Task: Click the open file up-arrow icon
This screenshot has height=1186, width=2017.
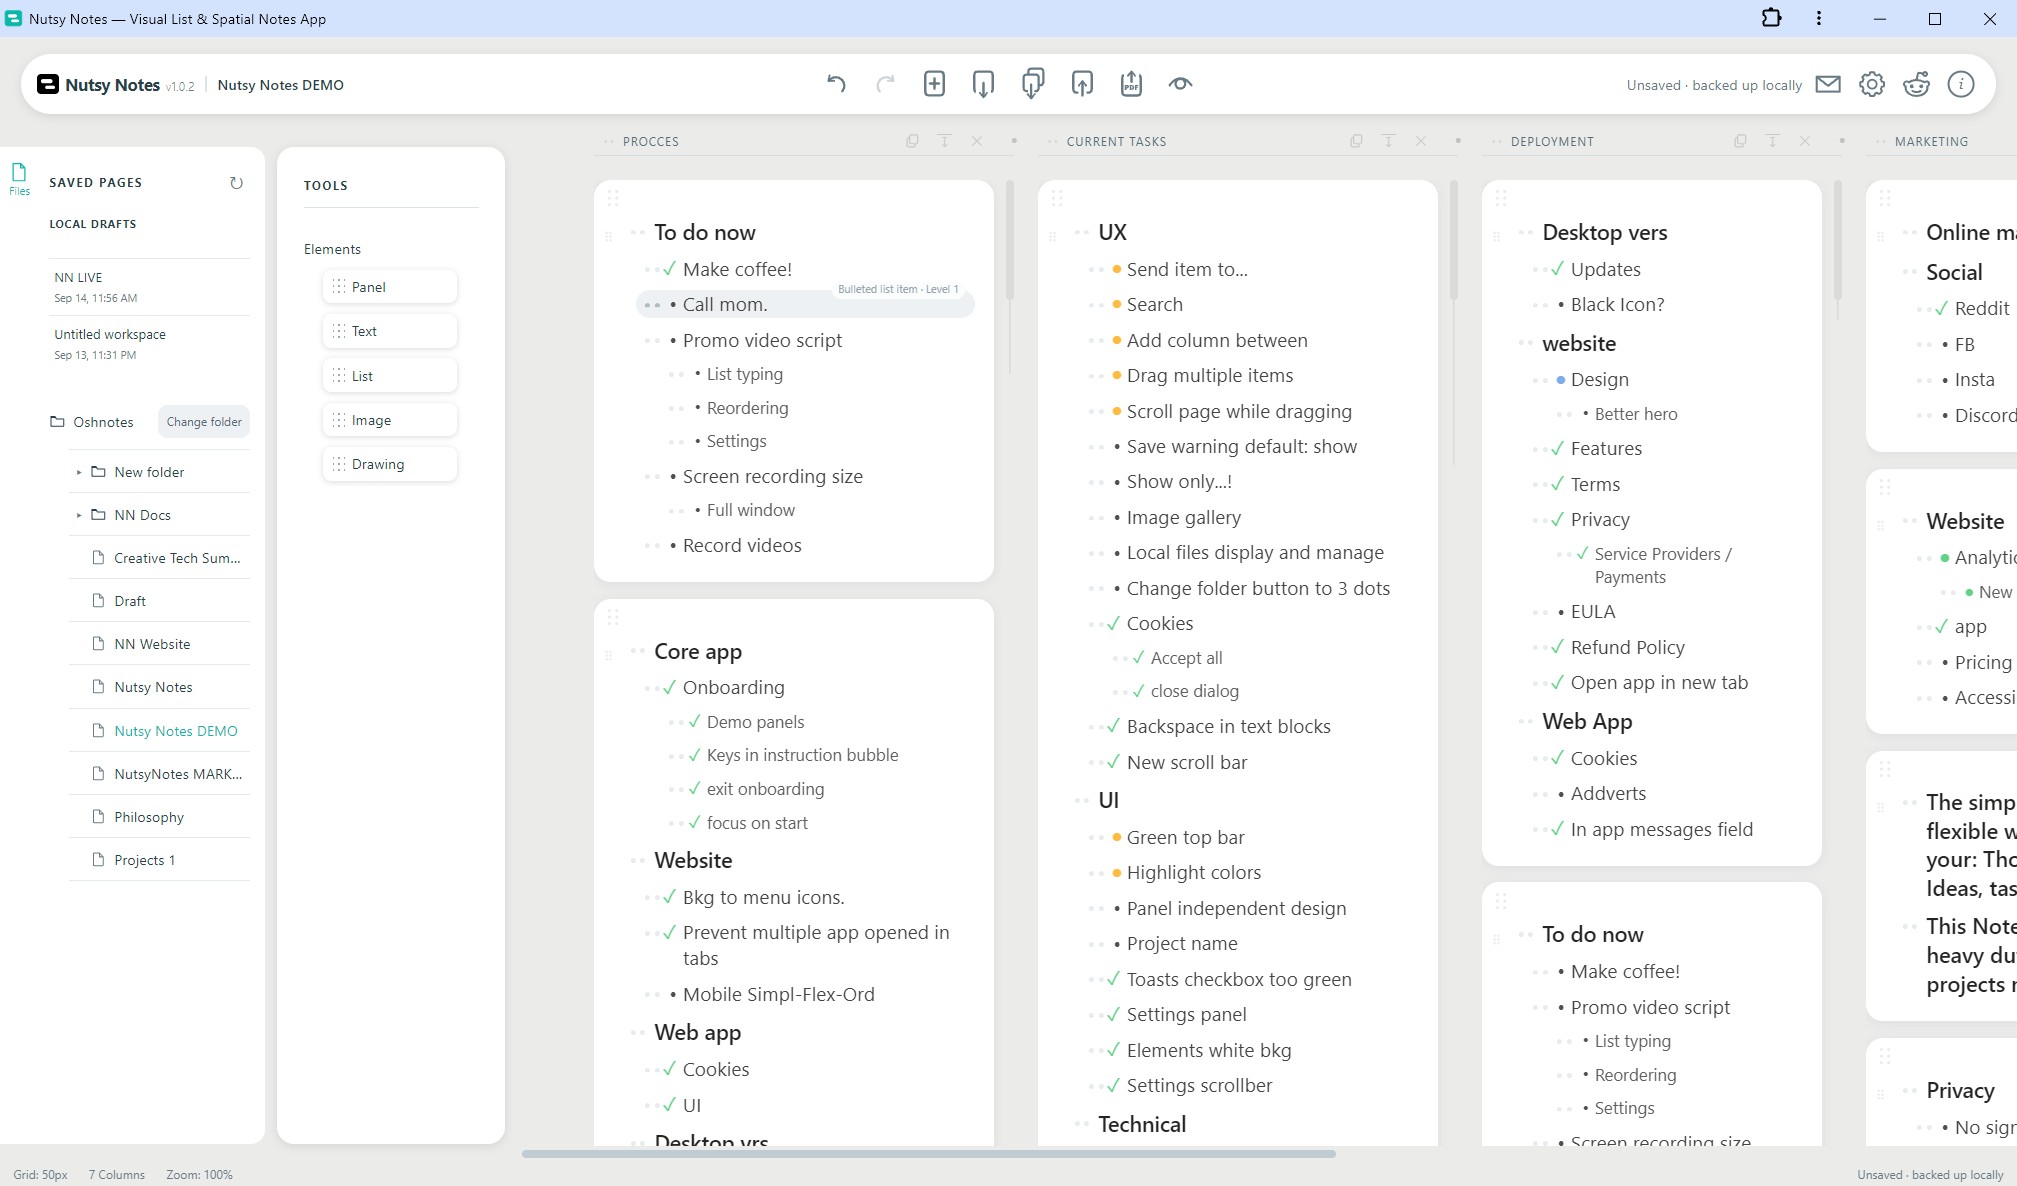Action: (1082, 84)
